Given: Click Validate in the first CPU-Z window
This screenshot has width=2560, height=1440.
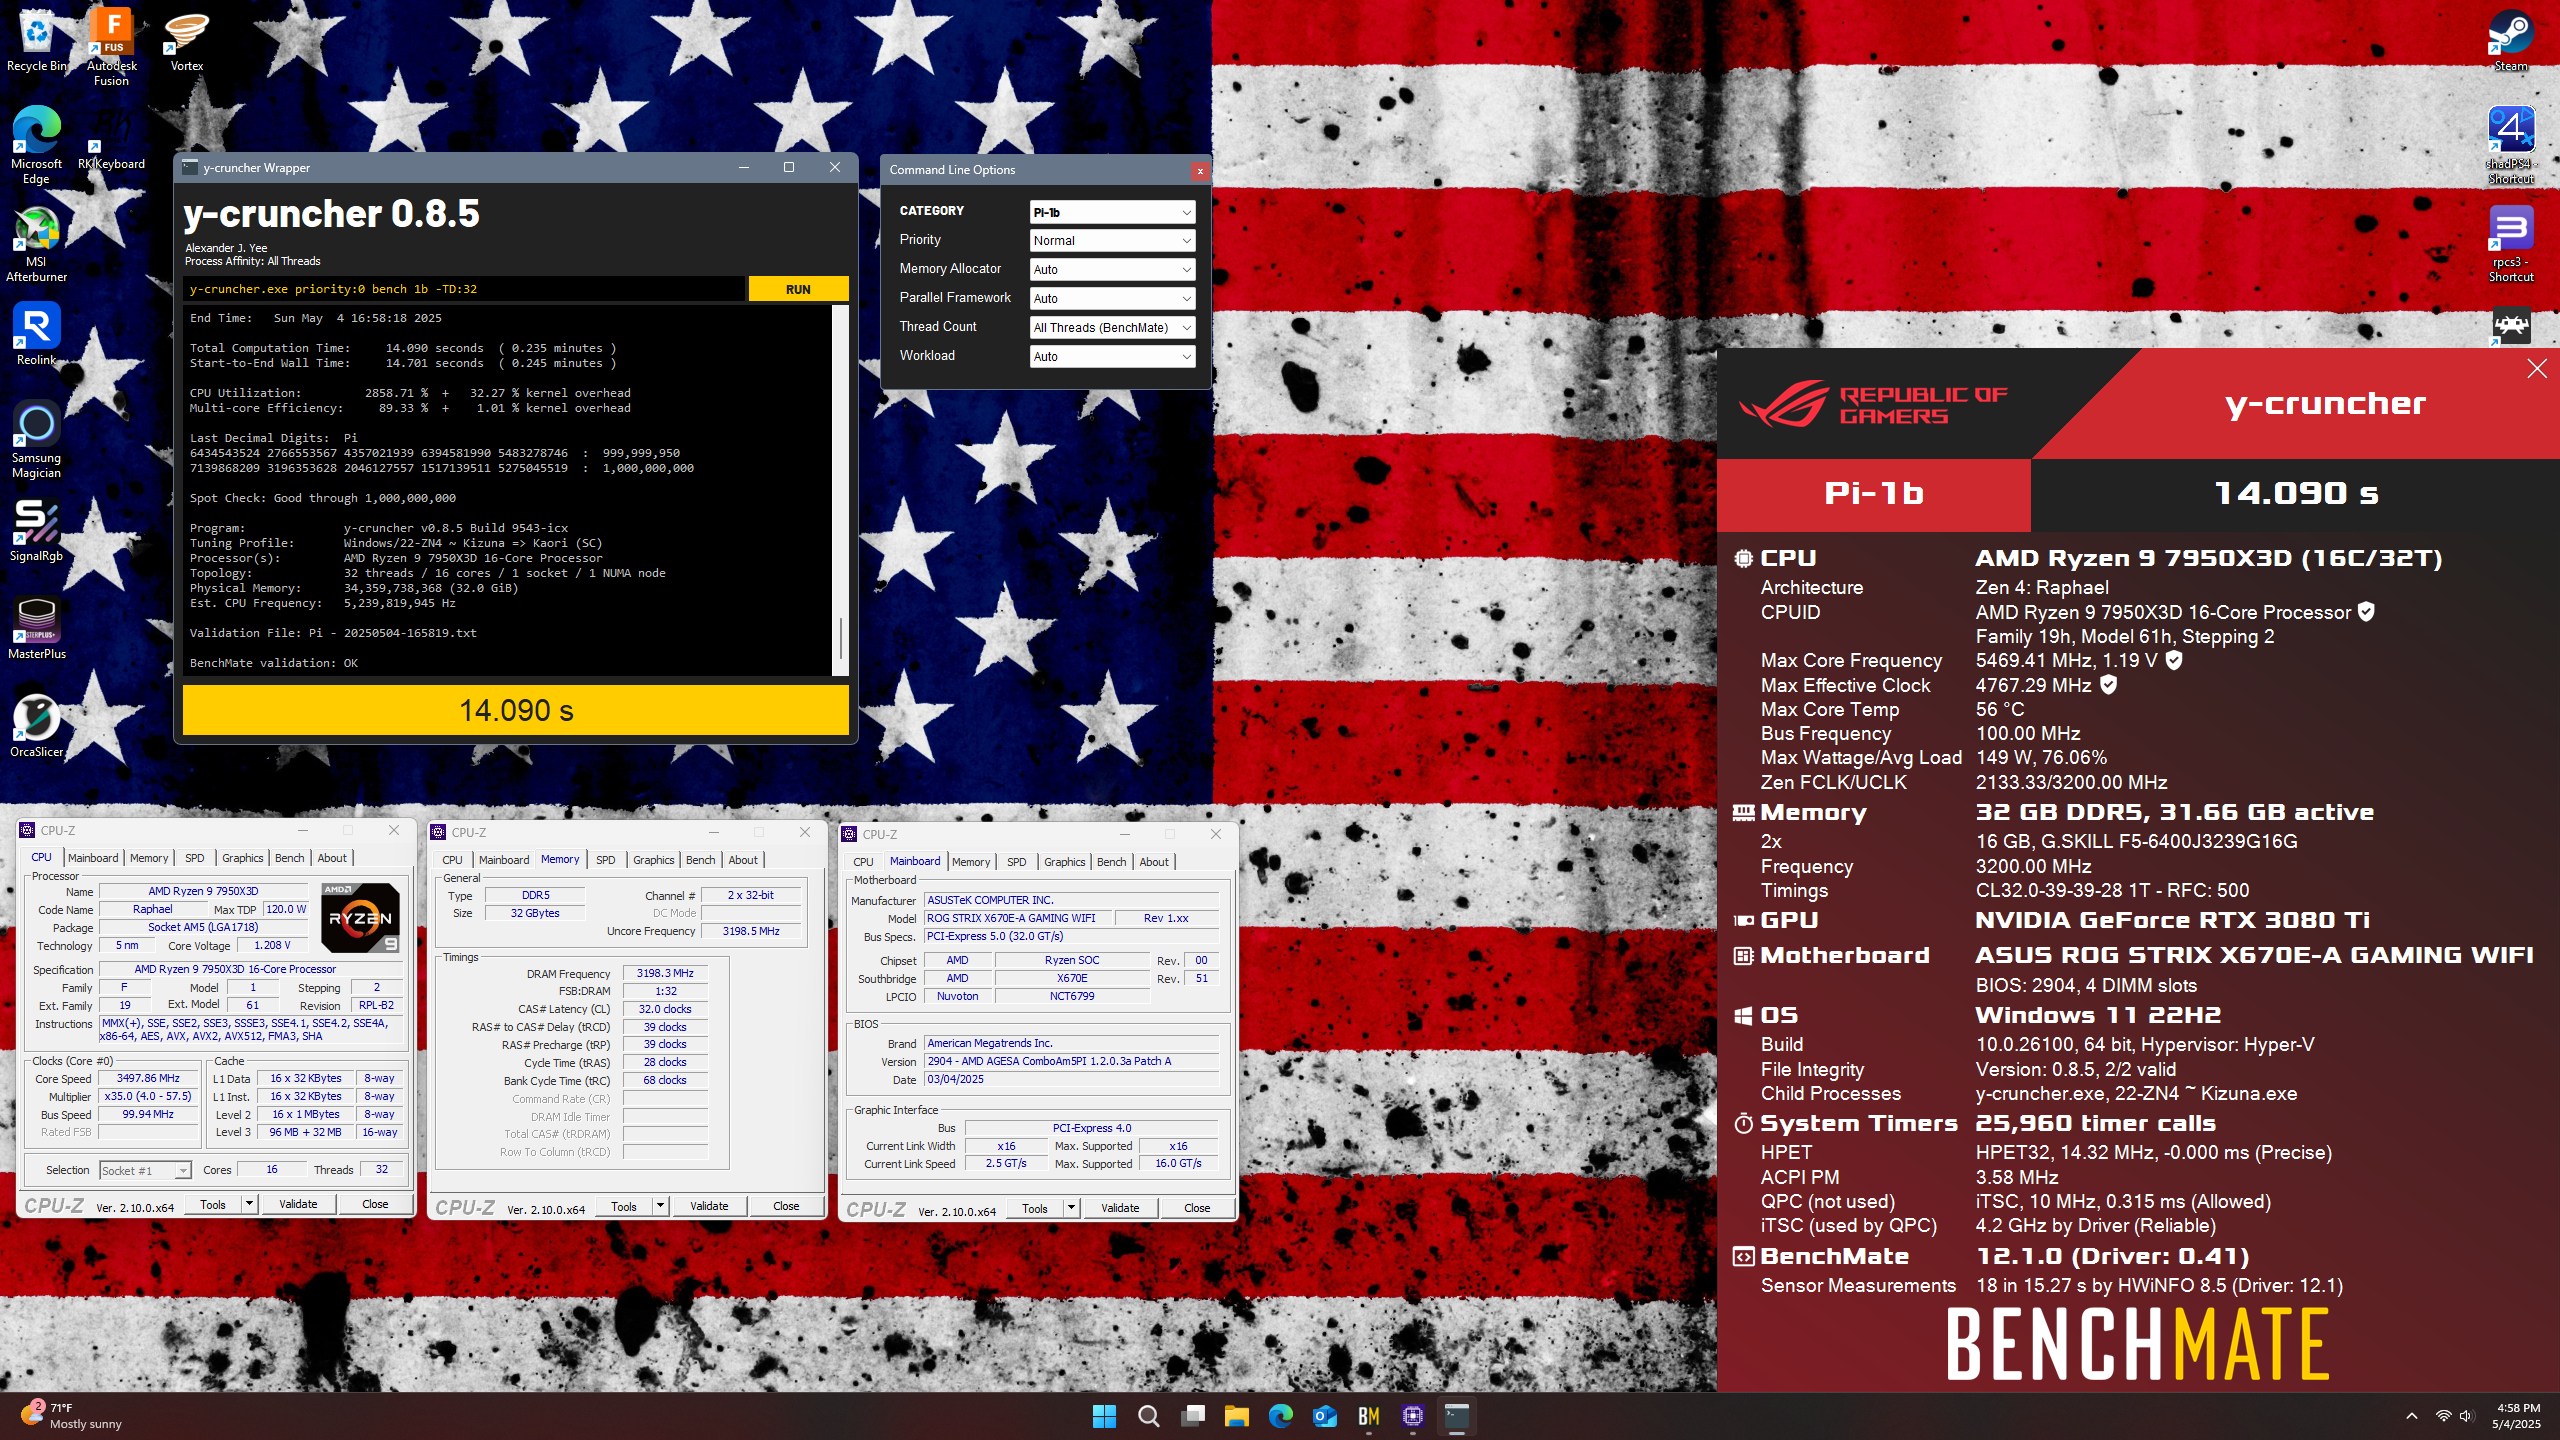Looking at the screenshot, I should pyautogui.click(x=298, y=1204).
